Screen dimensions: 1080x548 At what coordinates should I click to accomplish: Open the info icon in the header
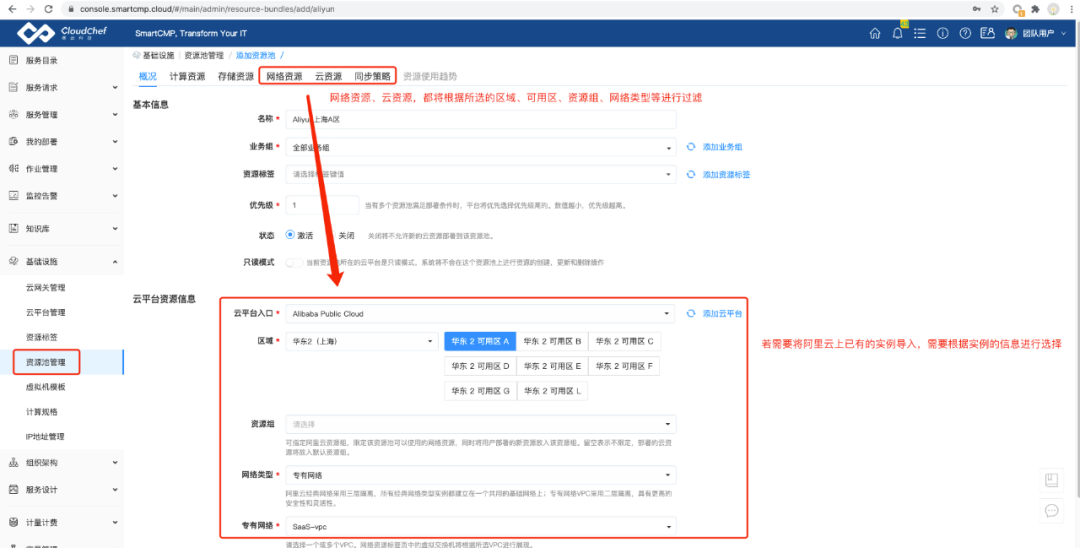click(x=942, y=33)
